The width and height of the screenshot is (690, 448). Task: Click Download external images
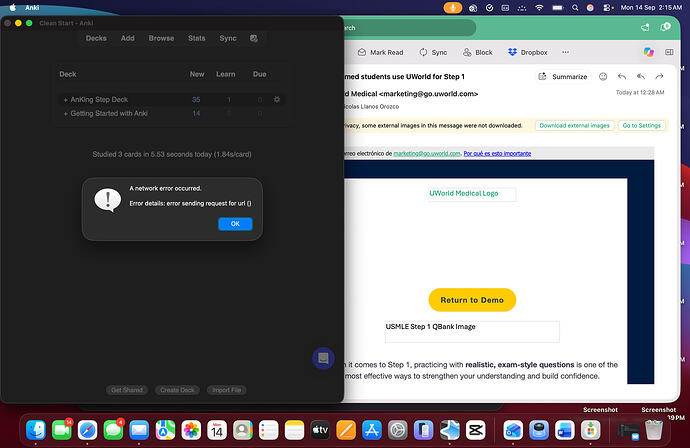click(x=574, y=125)
